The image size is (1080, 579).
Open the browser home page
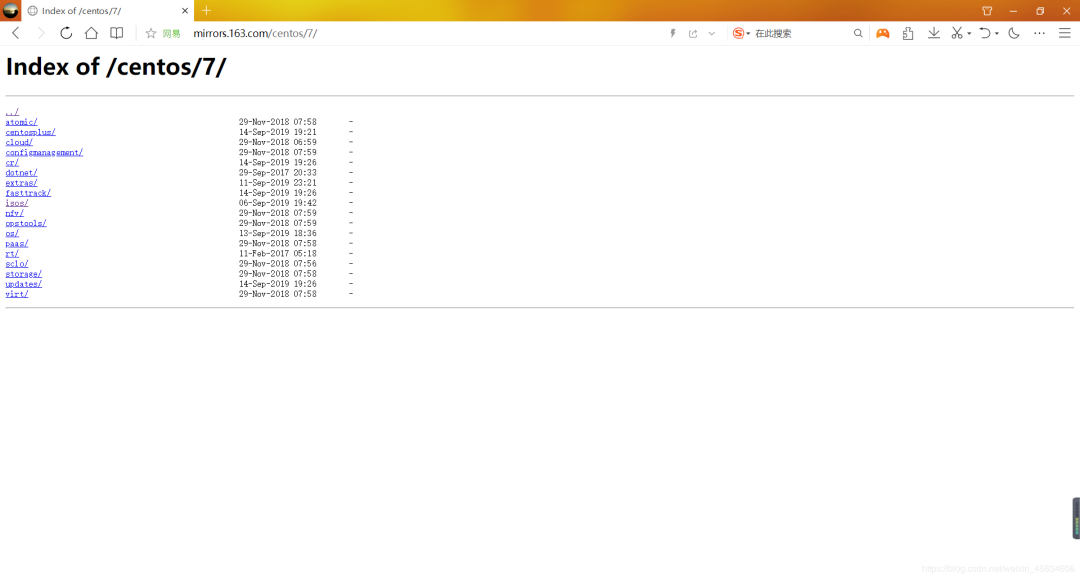pos(91,33)
